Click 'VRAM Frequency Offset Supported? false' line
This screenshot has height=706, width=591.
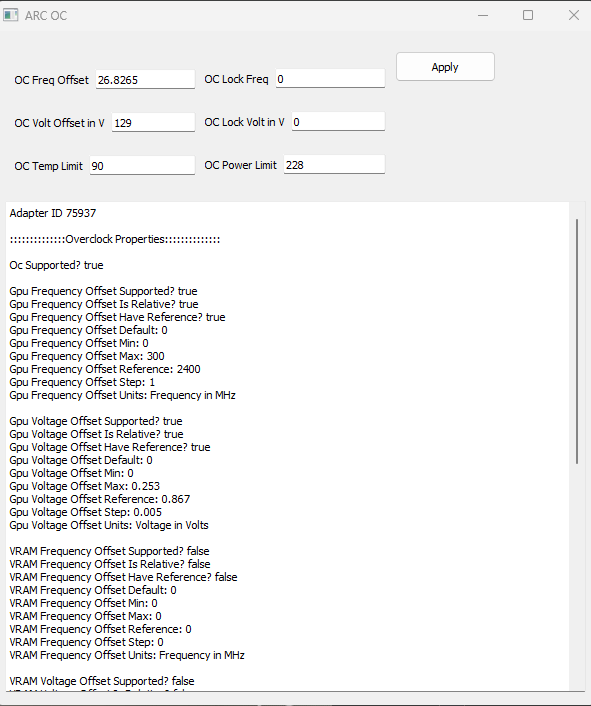[x=109, y=552]
